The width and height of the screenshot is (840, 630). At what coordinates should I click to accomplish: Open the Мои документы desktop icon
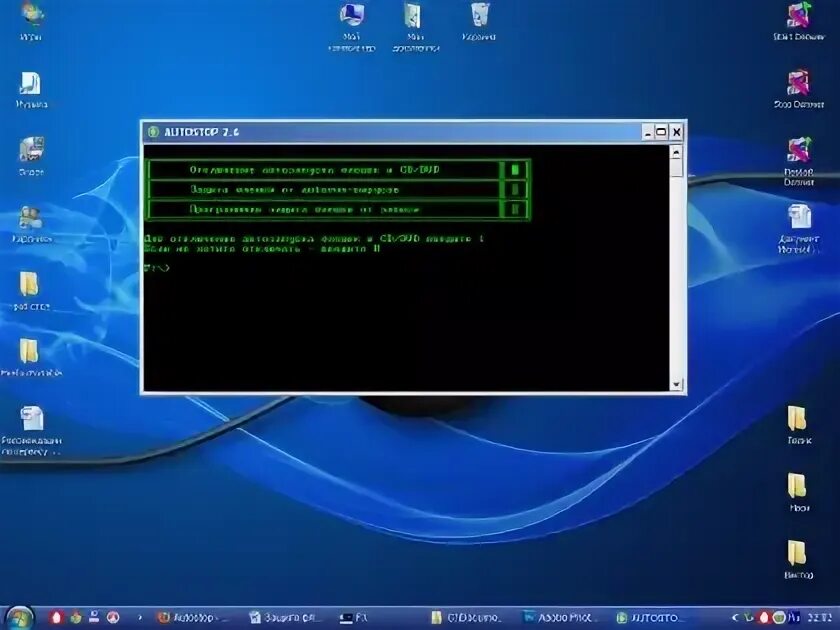(x=416, y=27)
